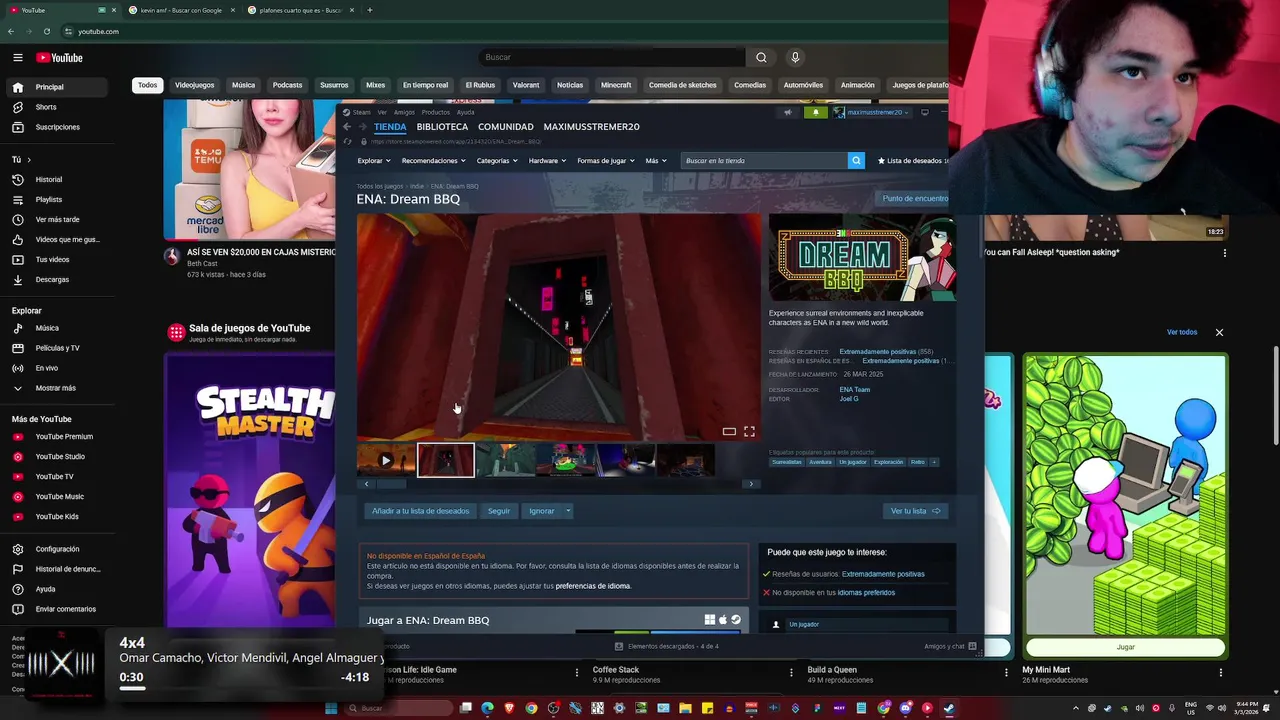
Task: Open the YouTube hamburger guide menu
Action: coord(17,58)
